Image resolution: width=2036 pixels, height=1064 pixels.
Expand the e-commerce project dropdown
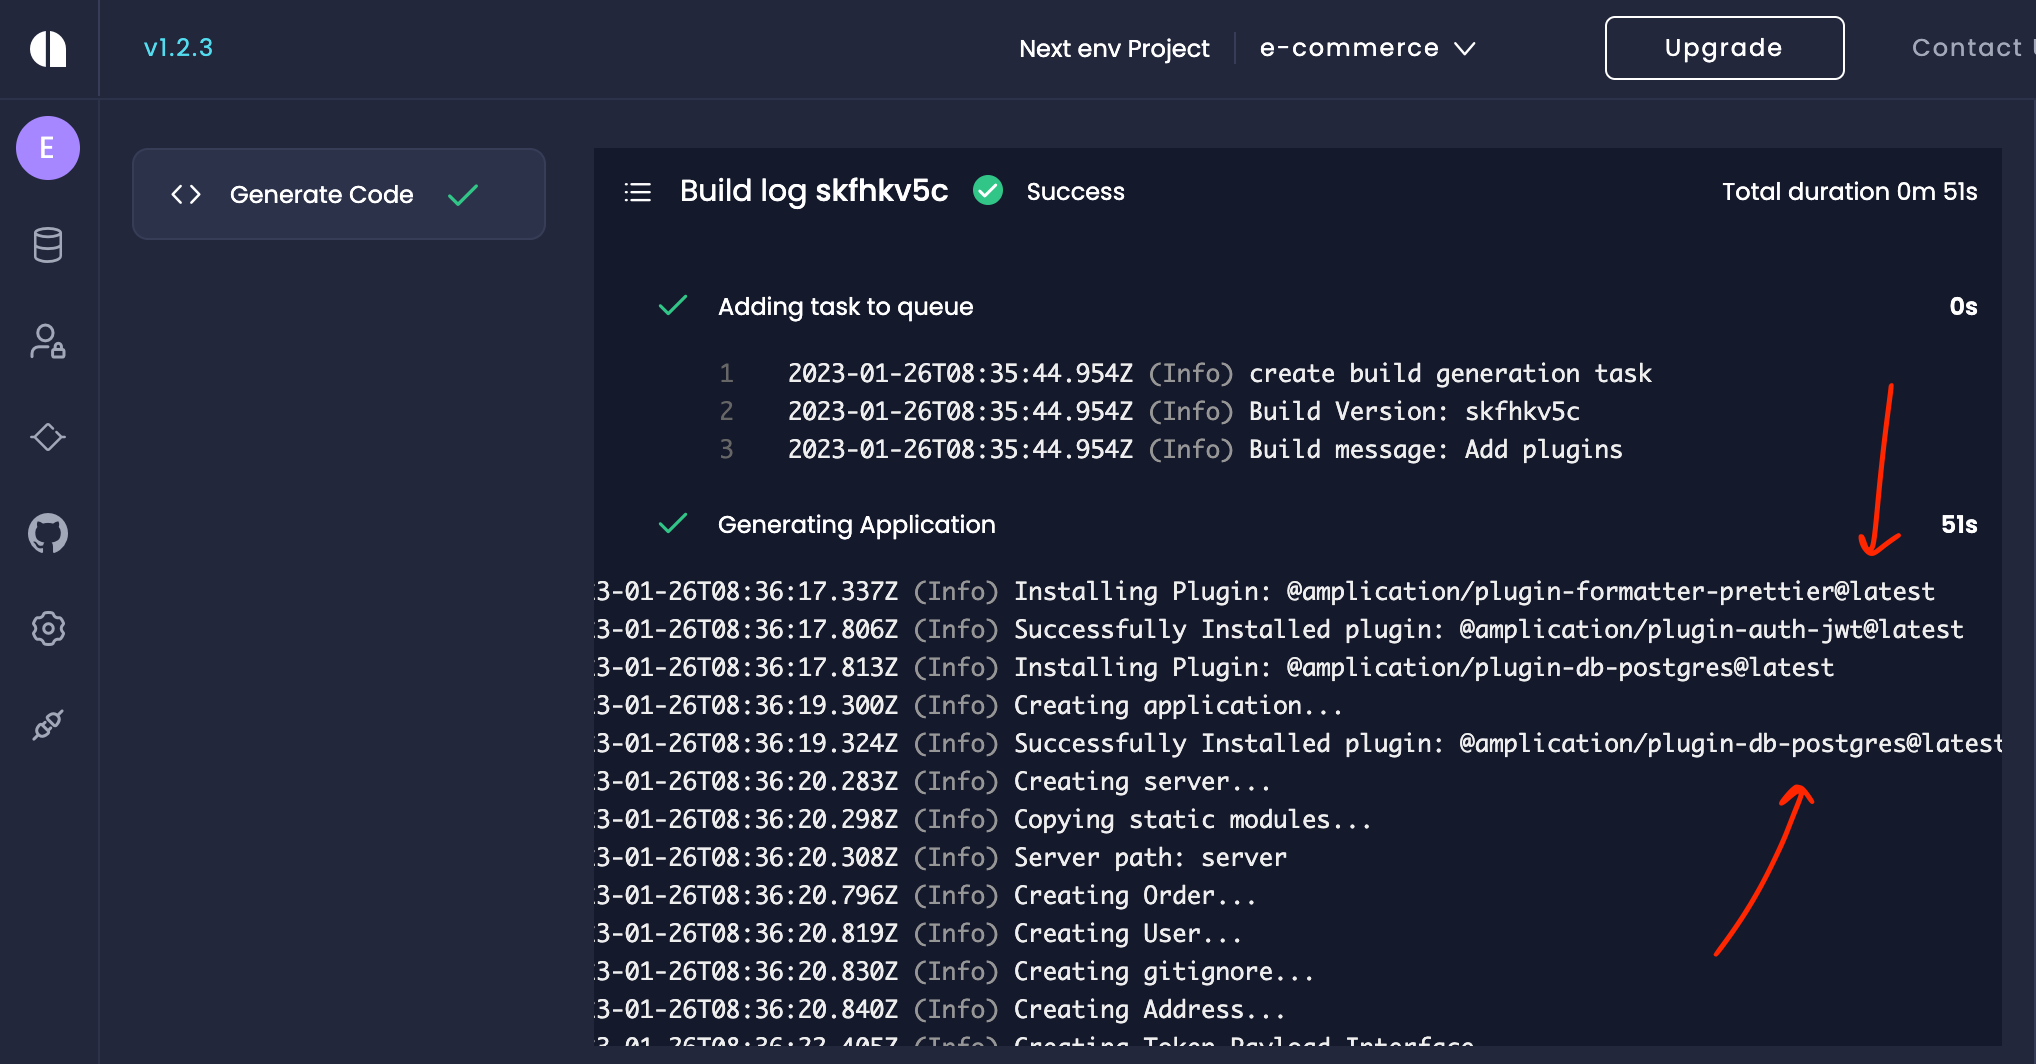click(1366, 47)
